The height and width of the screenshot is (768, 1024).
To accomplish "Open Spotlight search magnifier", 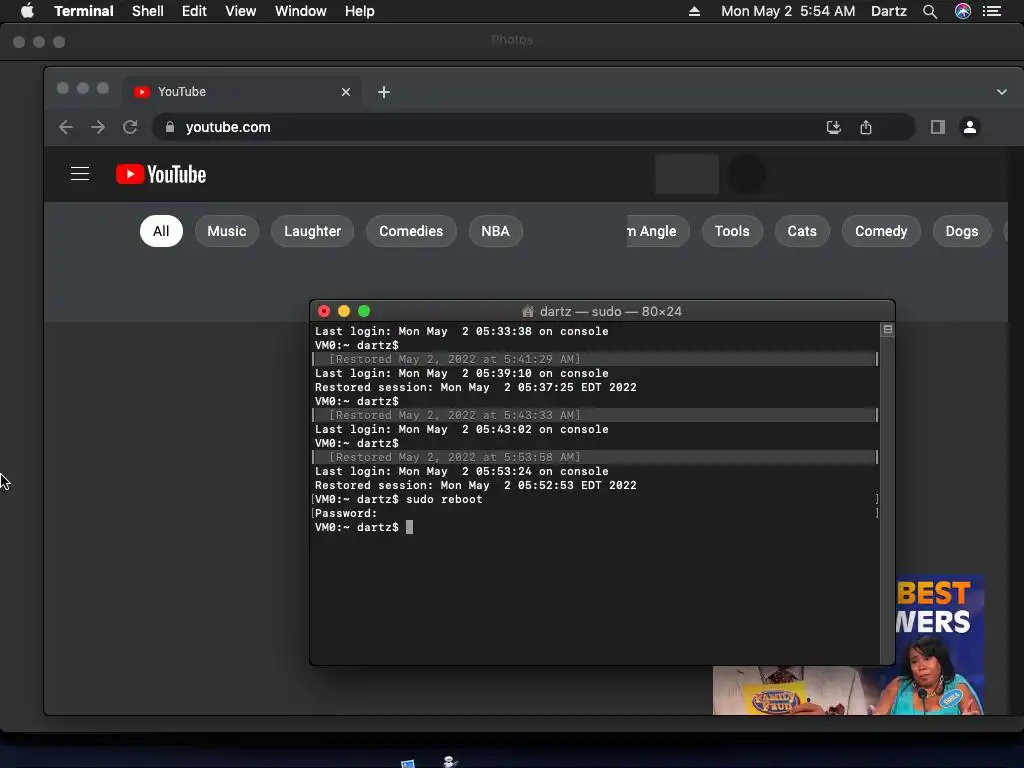I will pos(930,11).
